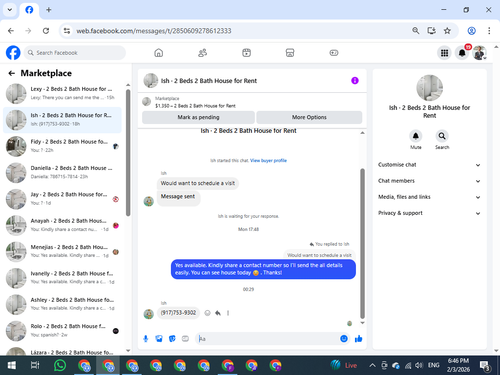This screenshot has width=500, height=375.
Task: Go to the Home feed icon
Action: coord(159,53)
